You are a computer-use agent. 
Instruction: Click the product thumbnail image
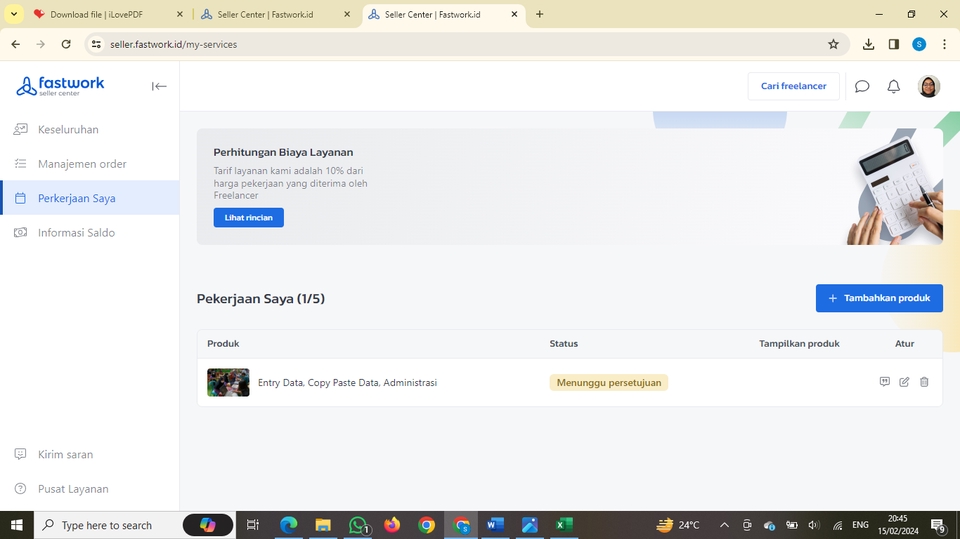pos(228,382)
